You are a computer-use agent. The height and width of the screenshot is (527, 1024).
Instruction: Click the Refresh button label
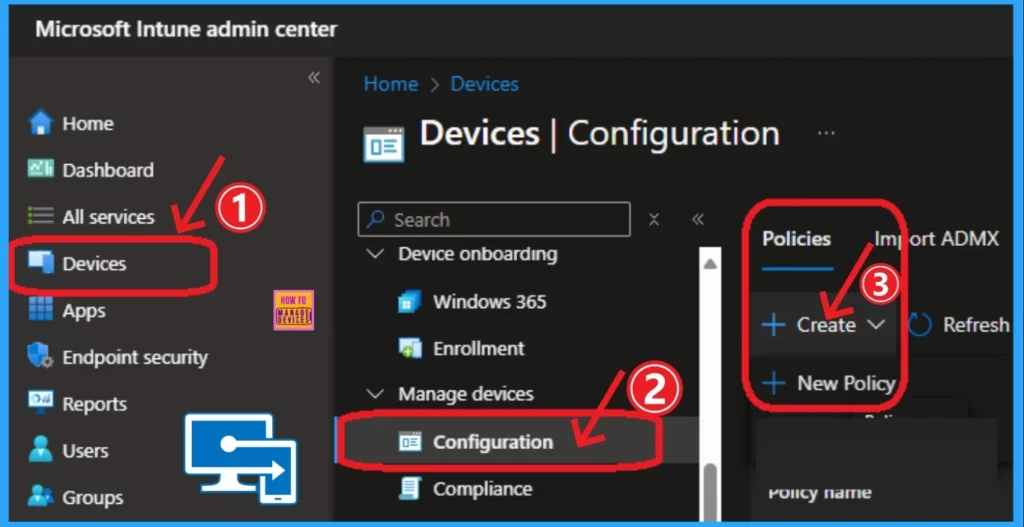tap(976, 325)
